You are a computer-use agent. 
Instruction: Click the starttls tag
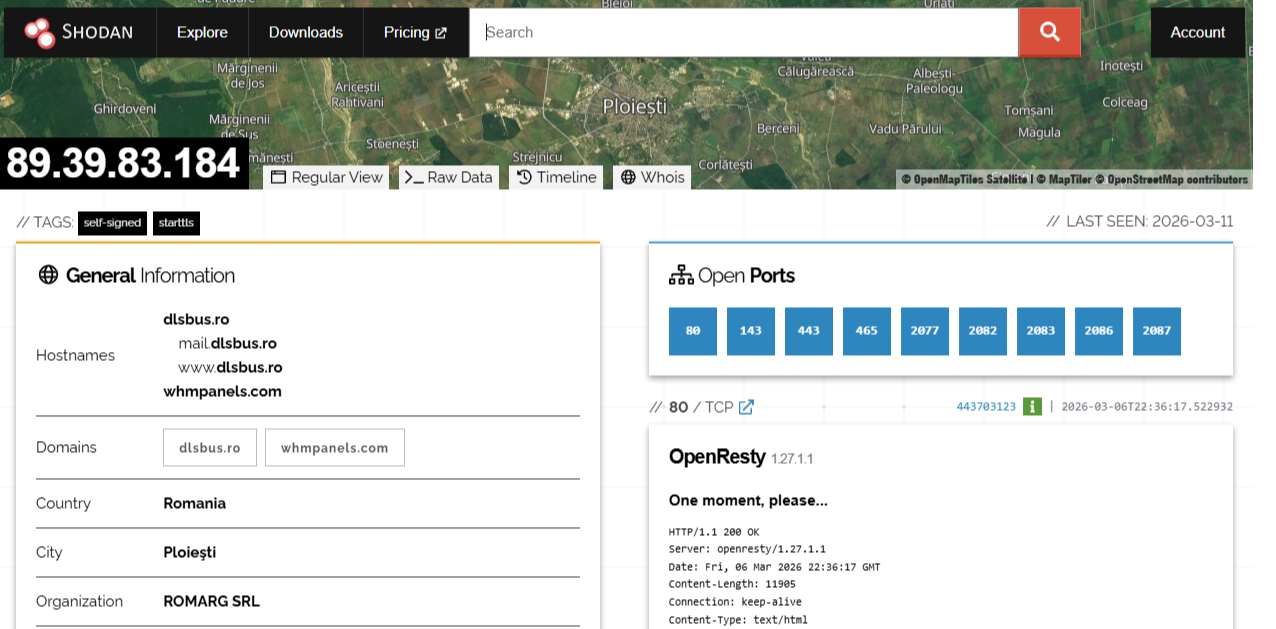pyautogui.click(x=177, y=223)
